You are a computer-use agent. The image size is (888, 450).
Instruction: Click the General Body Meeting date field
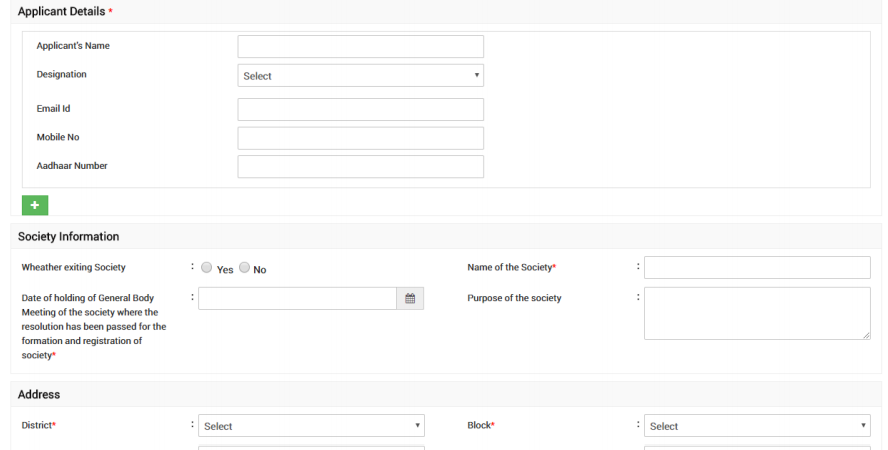pyautogui.click(x=297, y=298)
